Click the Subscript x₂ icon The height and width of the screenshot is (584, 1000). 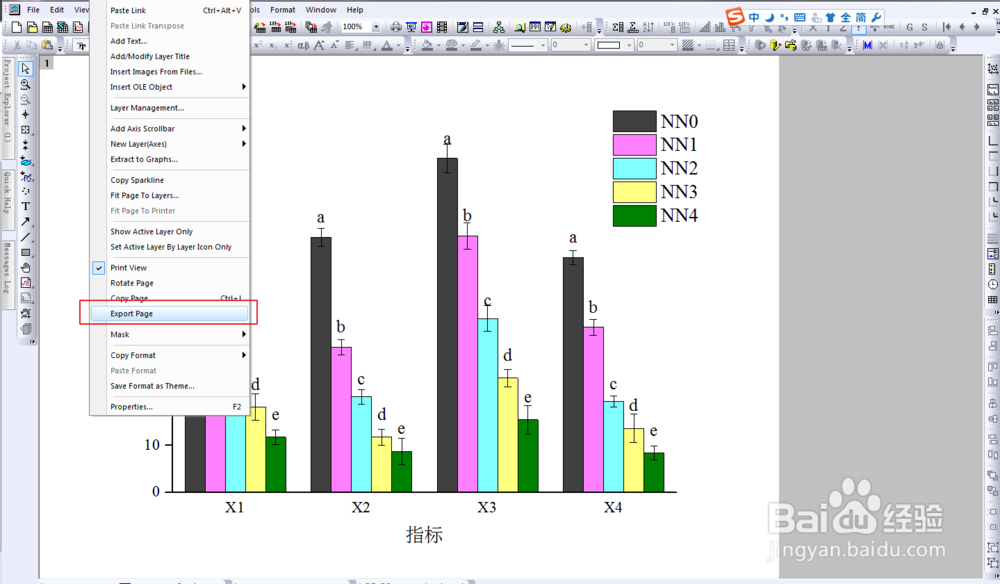(x=273, y=45)
